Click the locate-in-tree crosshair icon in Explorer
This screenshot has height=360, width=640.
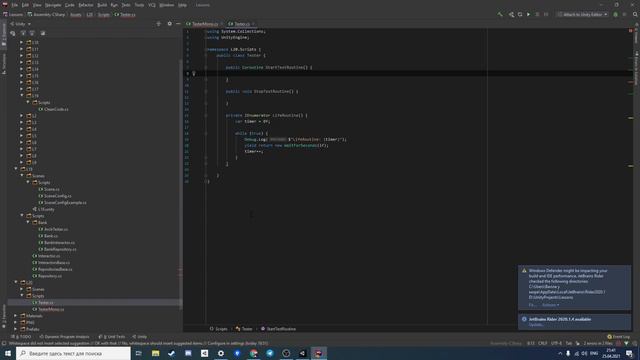[x=159, y=24]
